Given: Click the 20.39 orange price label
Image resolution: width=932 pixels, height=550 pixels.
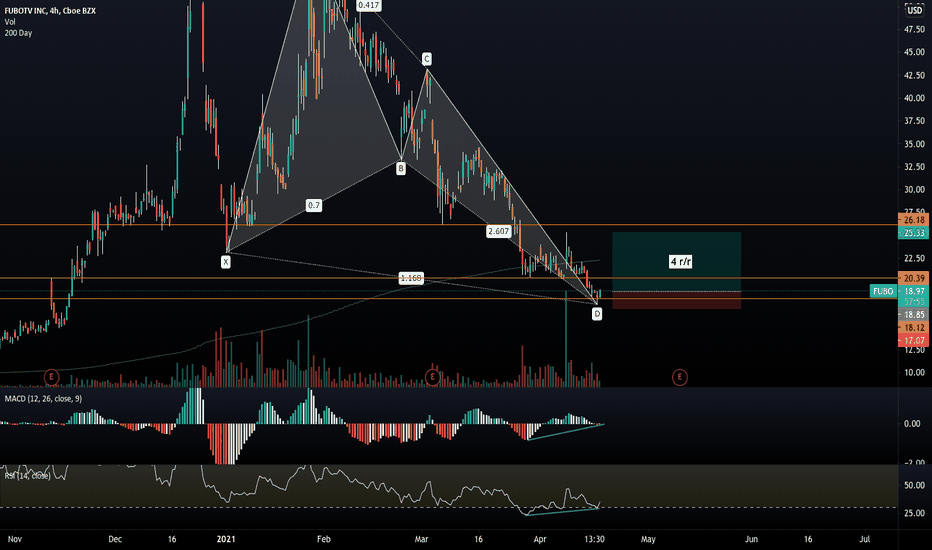Looking at the screenshot, I should coord(914,278).
